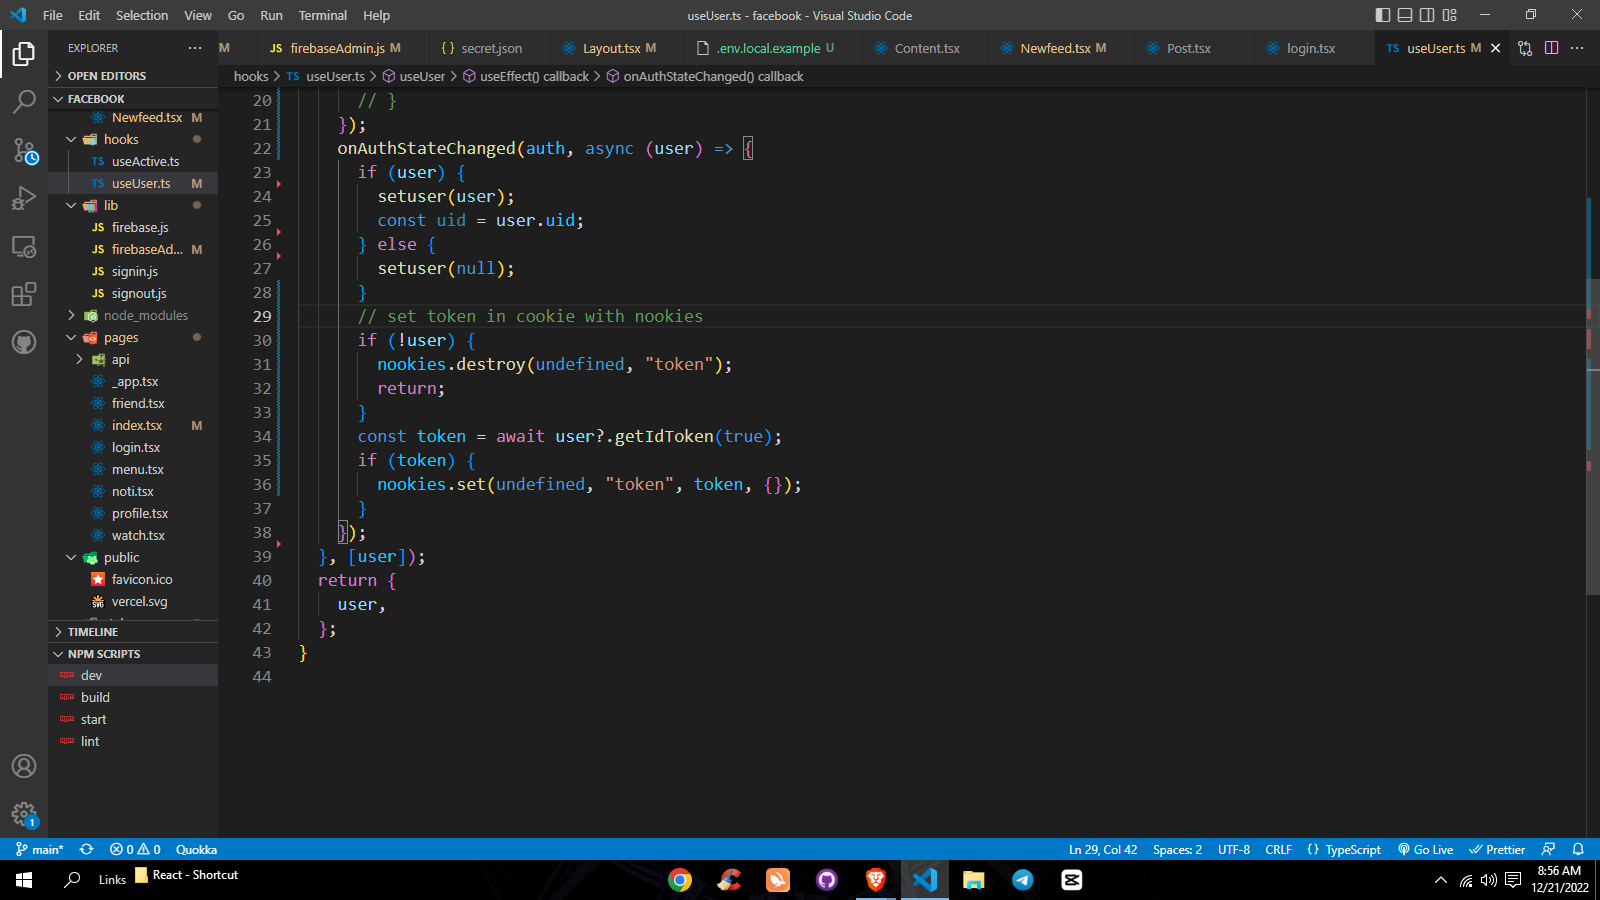Screen dimensions: 1600x900
Task: Open favicon.ico file
Action: coord(133,579)
